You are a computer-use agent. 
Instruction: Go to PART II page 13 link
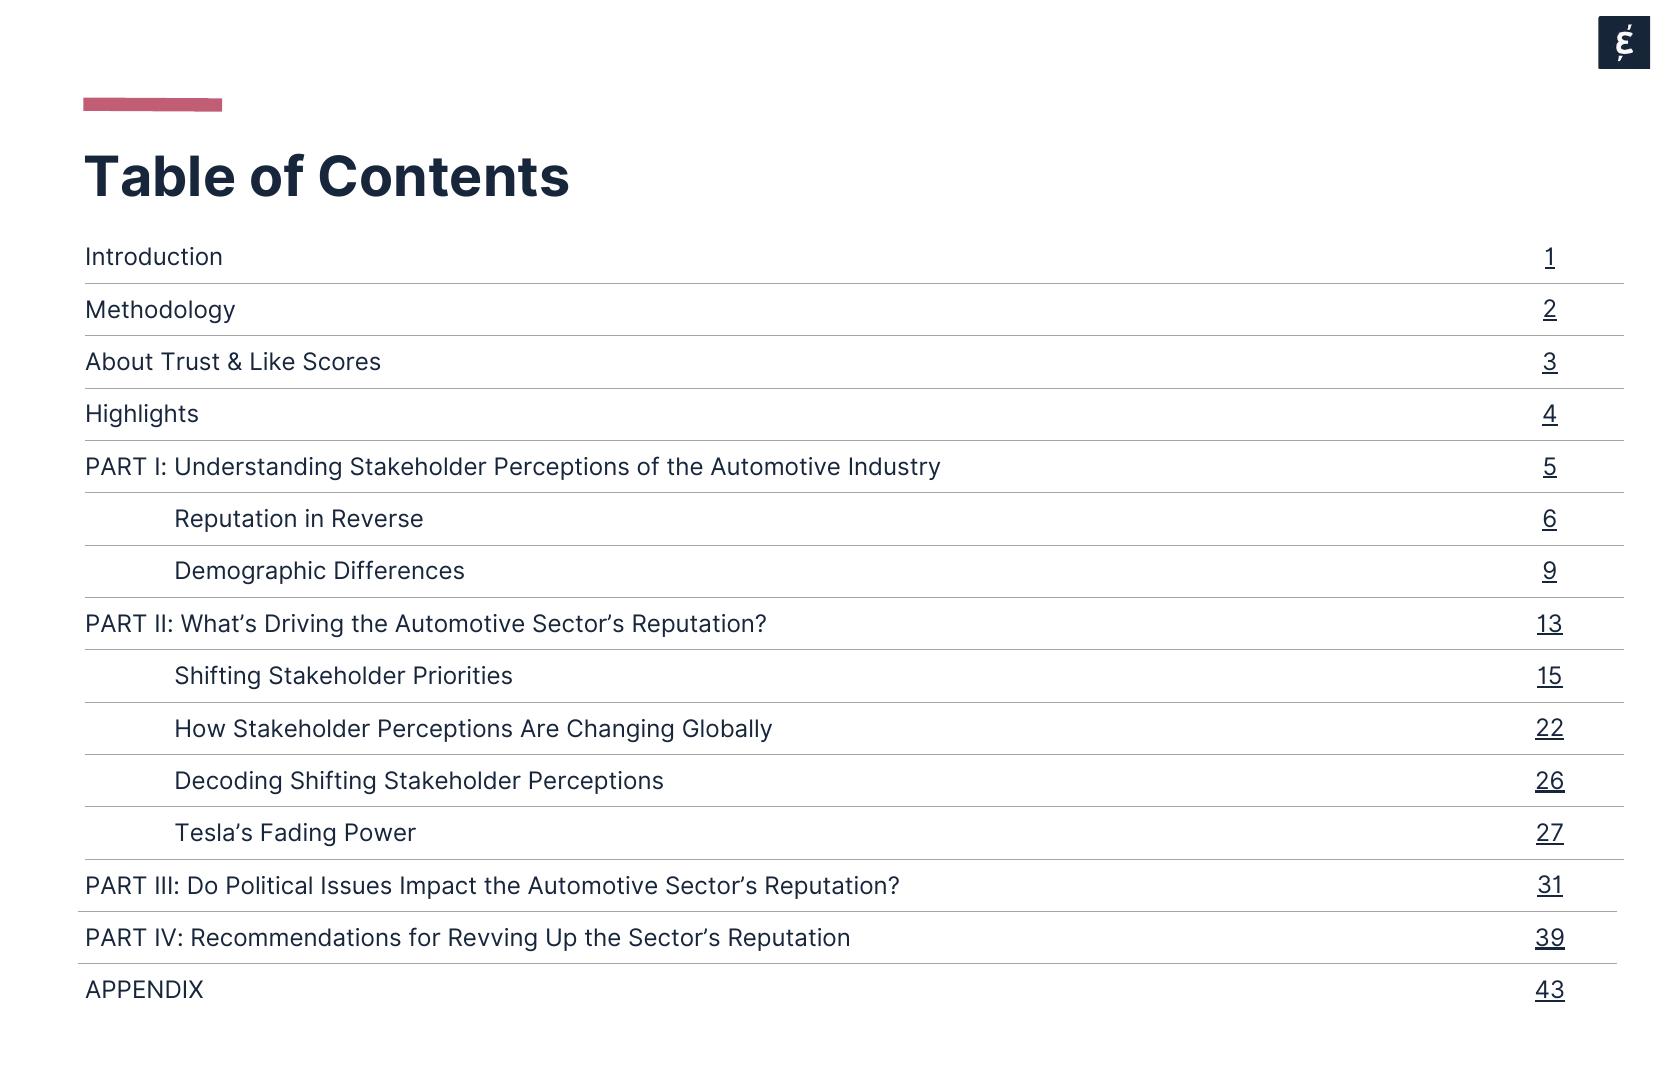tap(1549, 624)
